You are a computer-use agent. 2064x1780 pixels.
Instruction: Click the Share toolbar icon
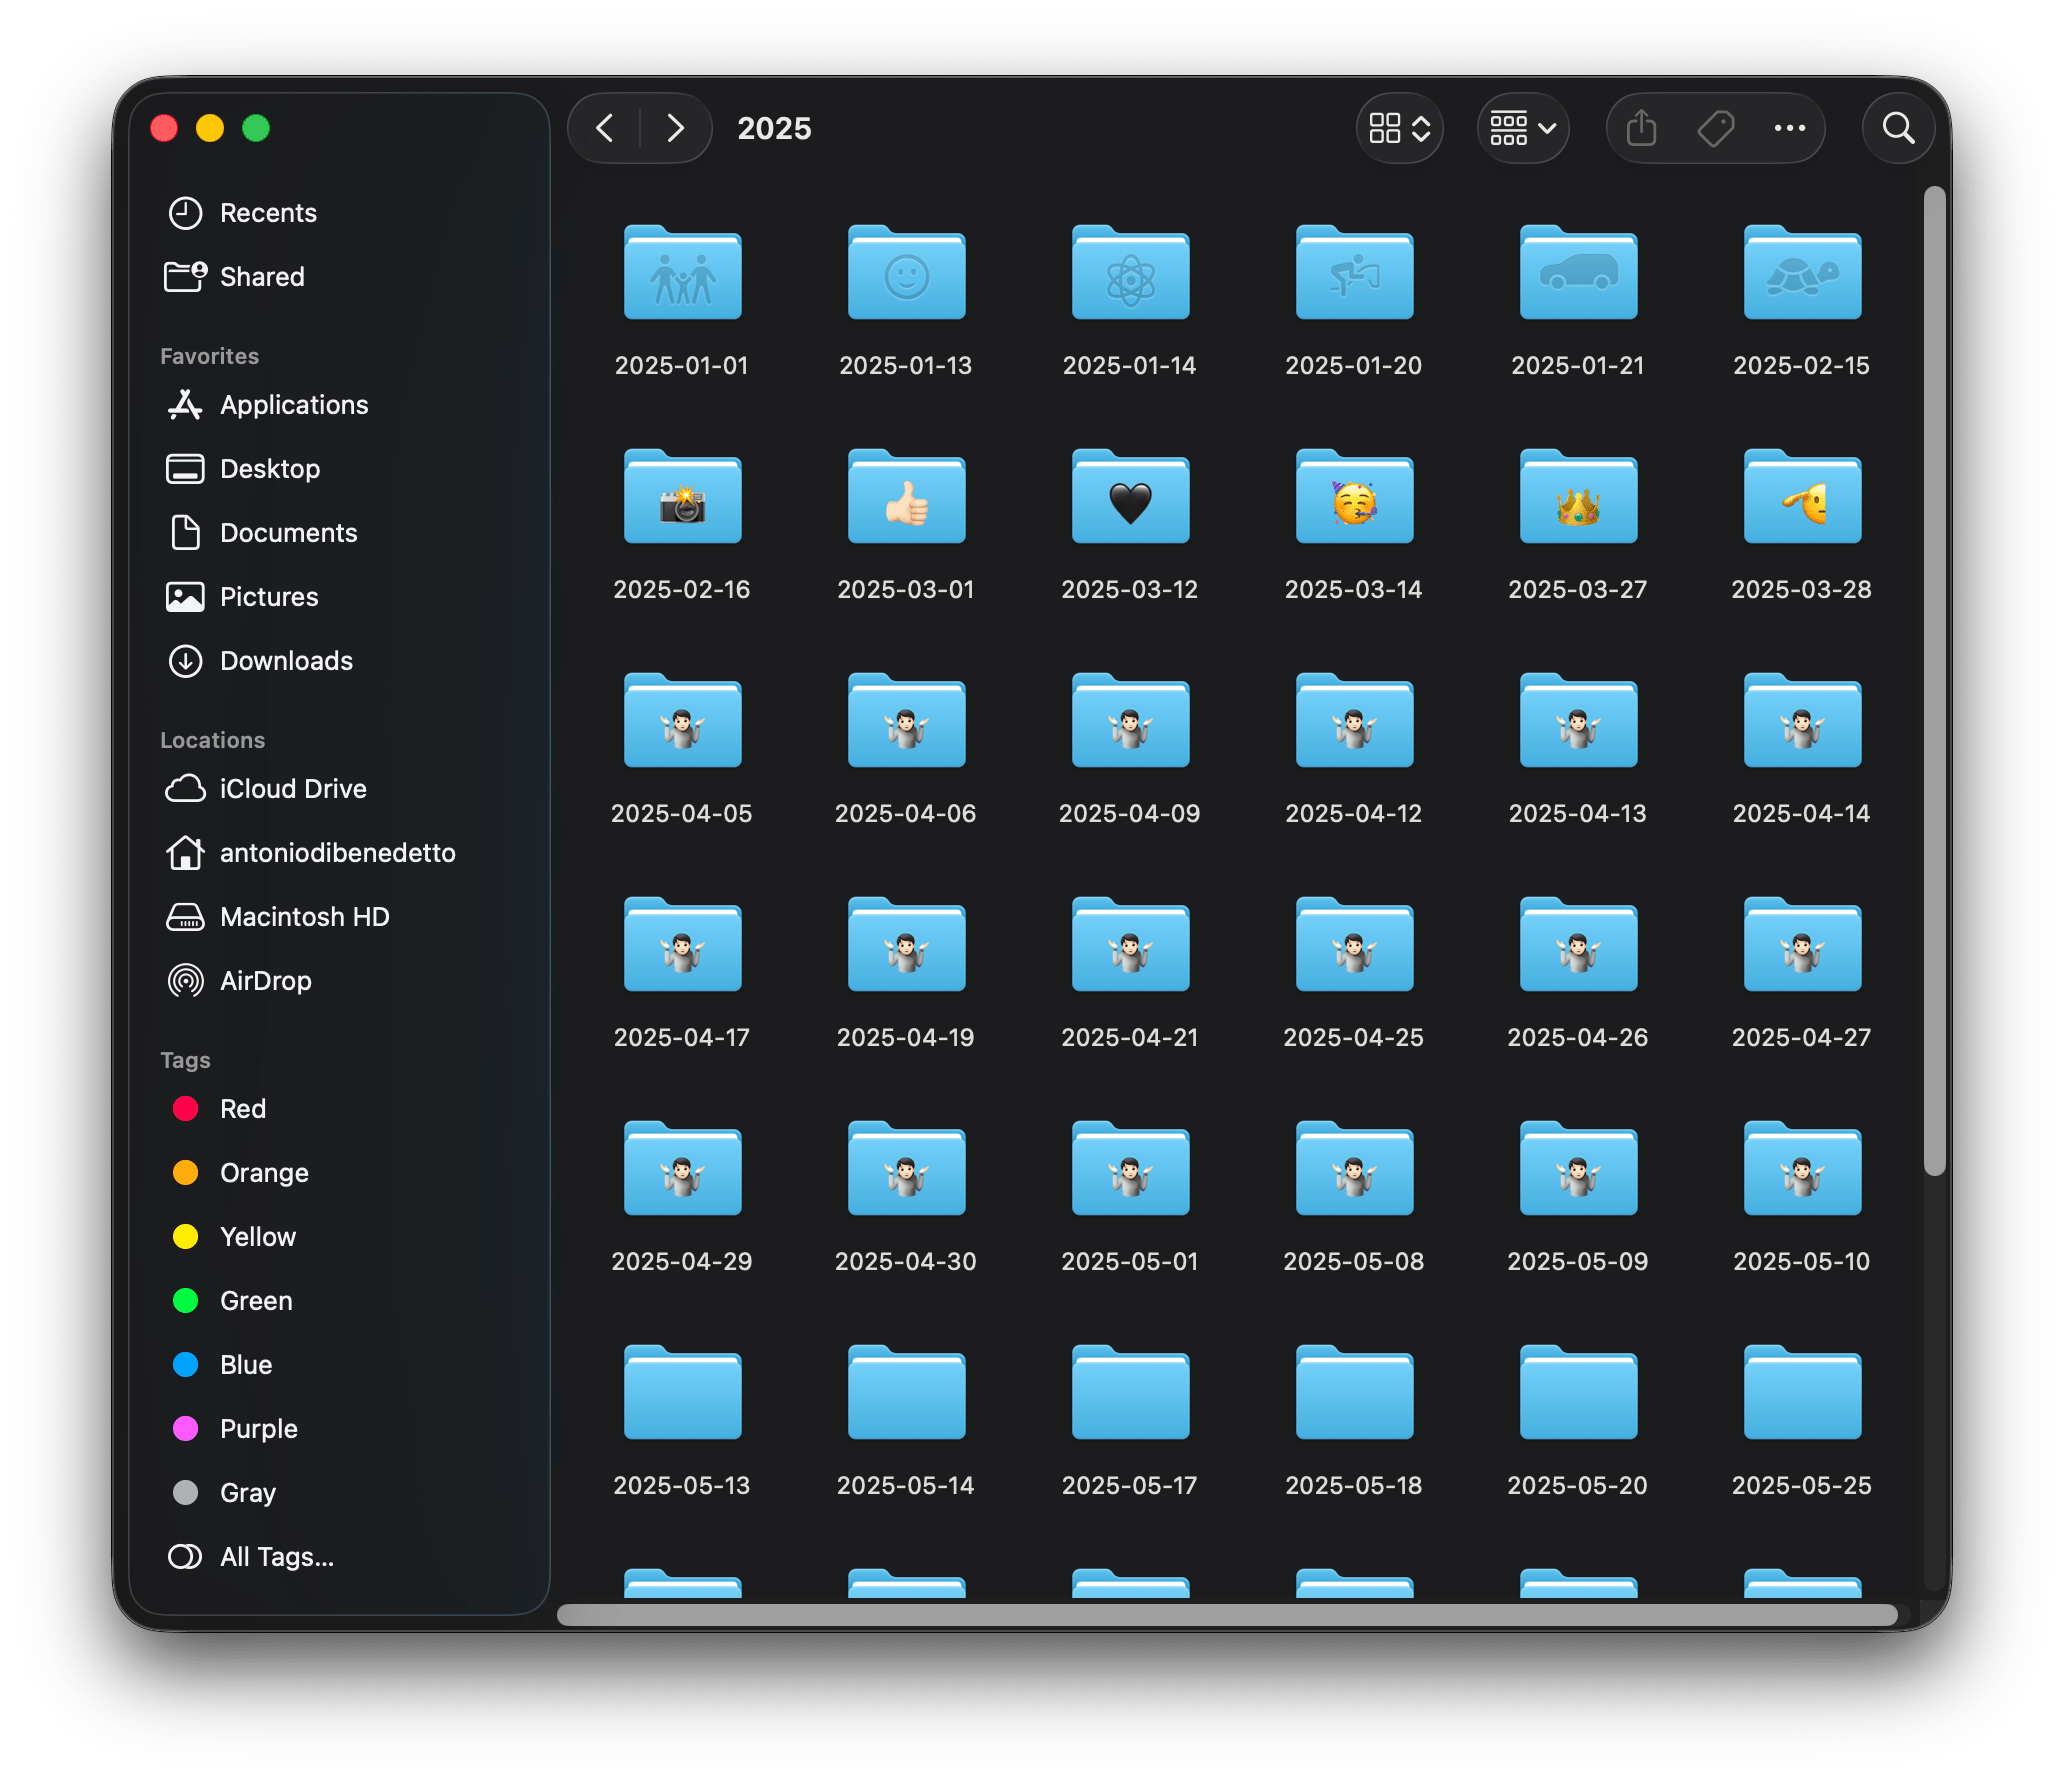pos(1641,128)
